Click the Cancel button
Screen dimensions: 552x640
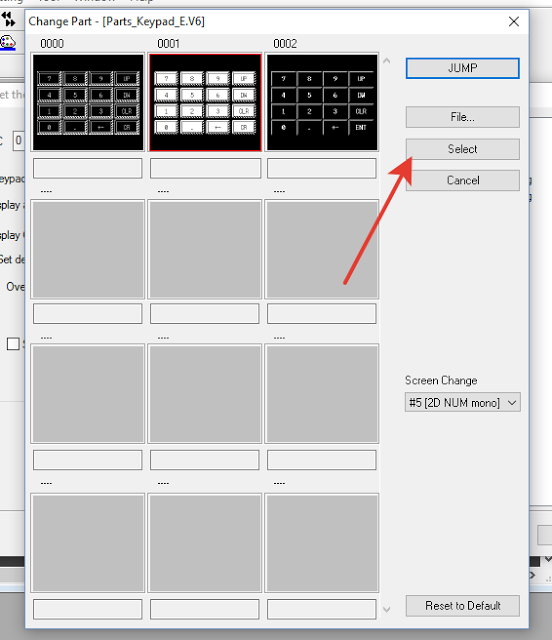(463, 180)
